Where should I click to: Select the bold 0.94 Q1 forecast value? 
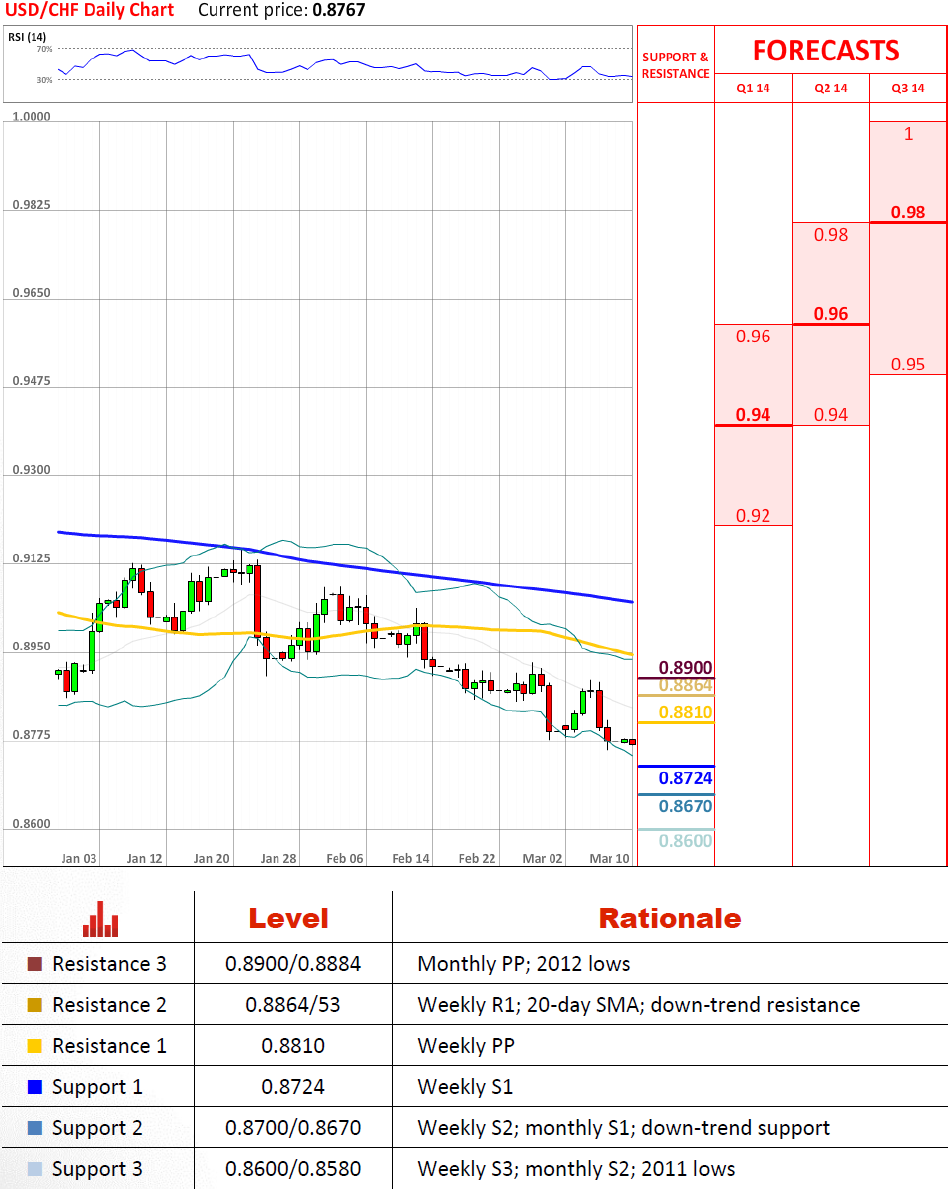coord(753,415)
